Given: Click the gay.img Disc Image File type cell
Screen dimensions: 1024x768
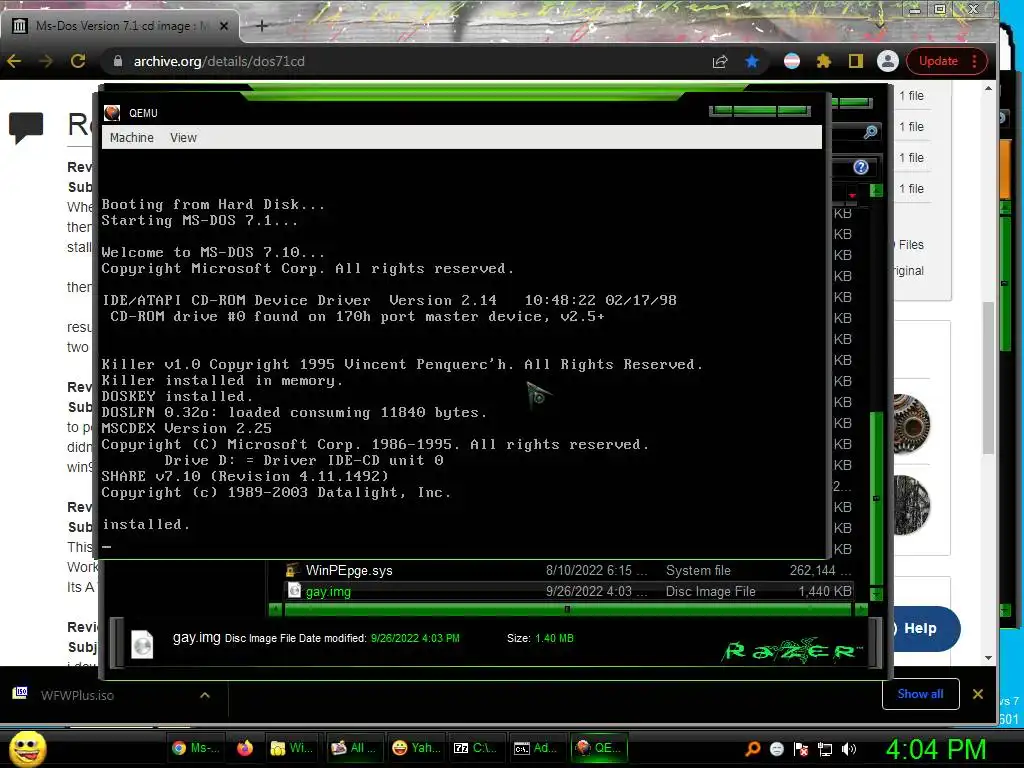Looking at the screenshot, I should pos(711,591).
